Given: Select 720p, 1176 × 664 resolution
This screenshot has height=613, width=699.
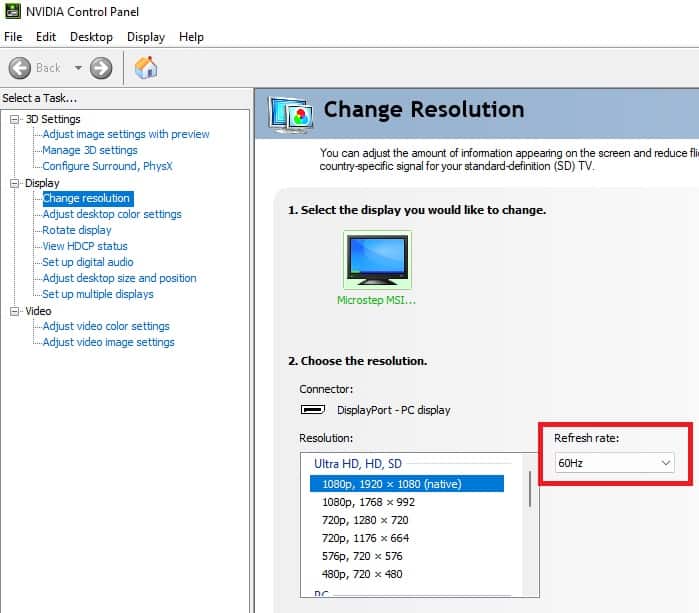Looking at the screenshot, I should (365, 538).
